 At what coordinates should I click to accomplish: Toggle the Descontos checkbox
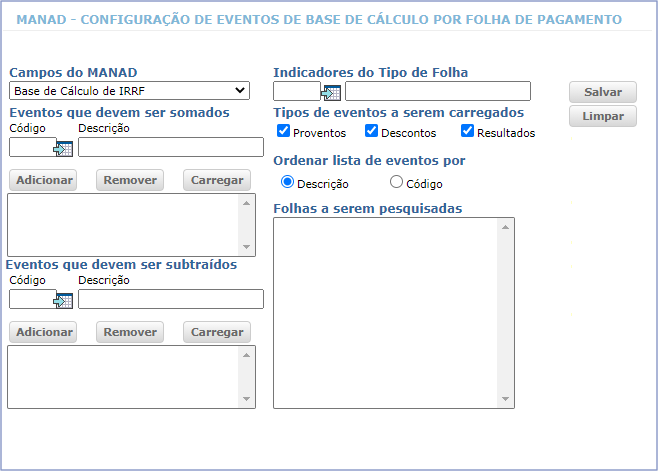coord(372,132)
